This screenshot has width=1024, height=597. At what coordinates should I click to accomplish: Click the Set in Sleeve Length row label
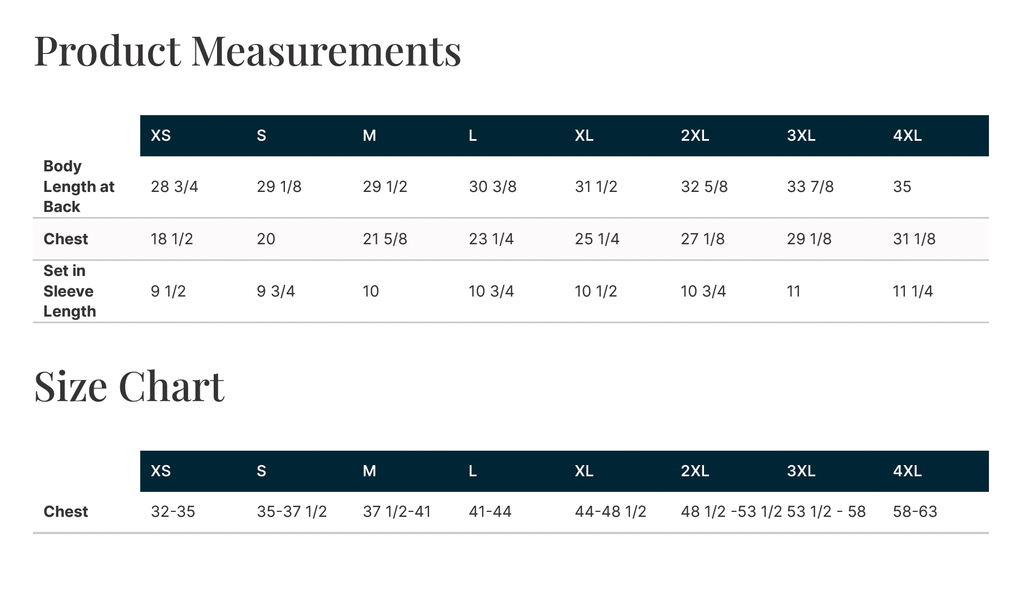[69, 291]
